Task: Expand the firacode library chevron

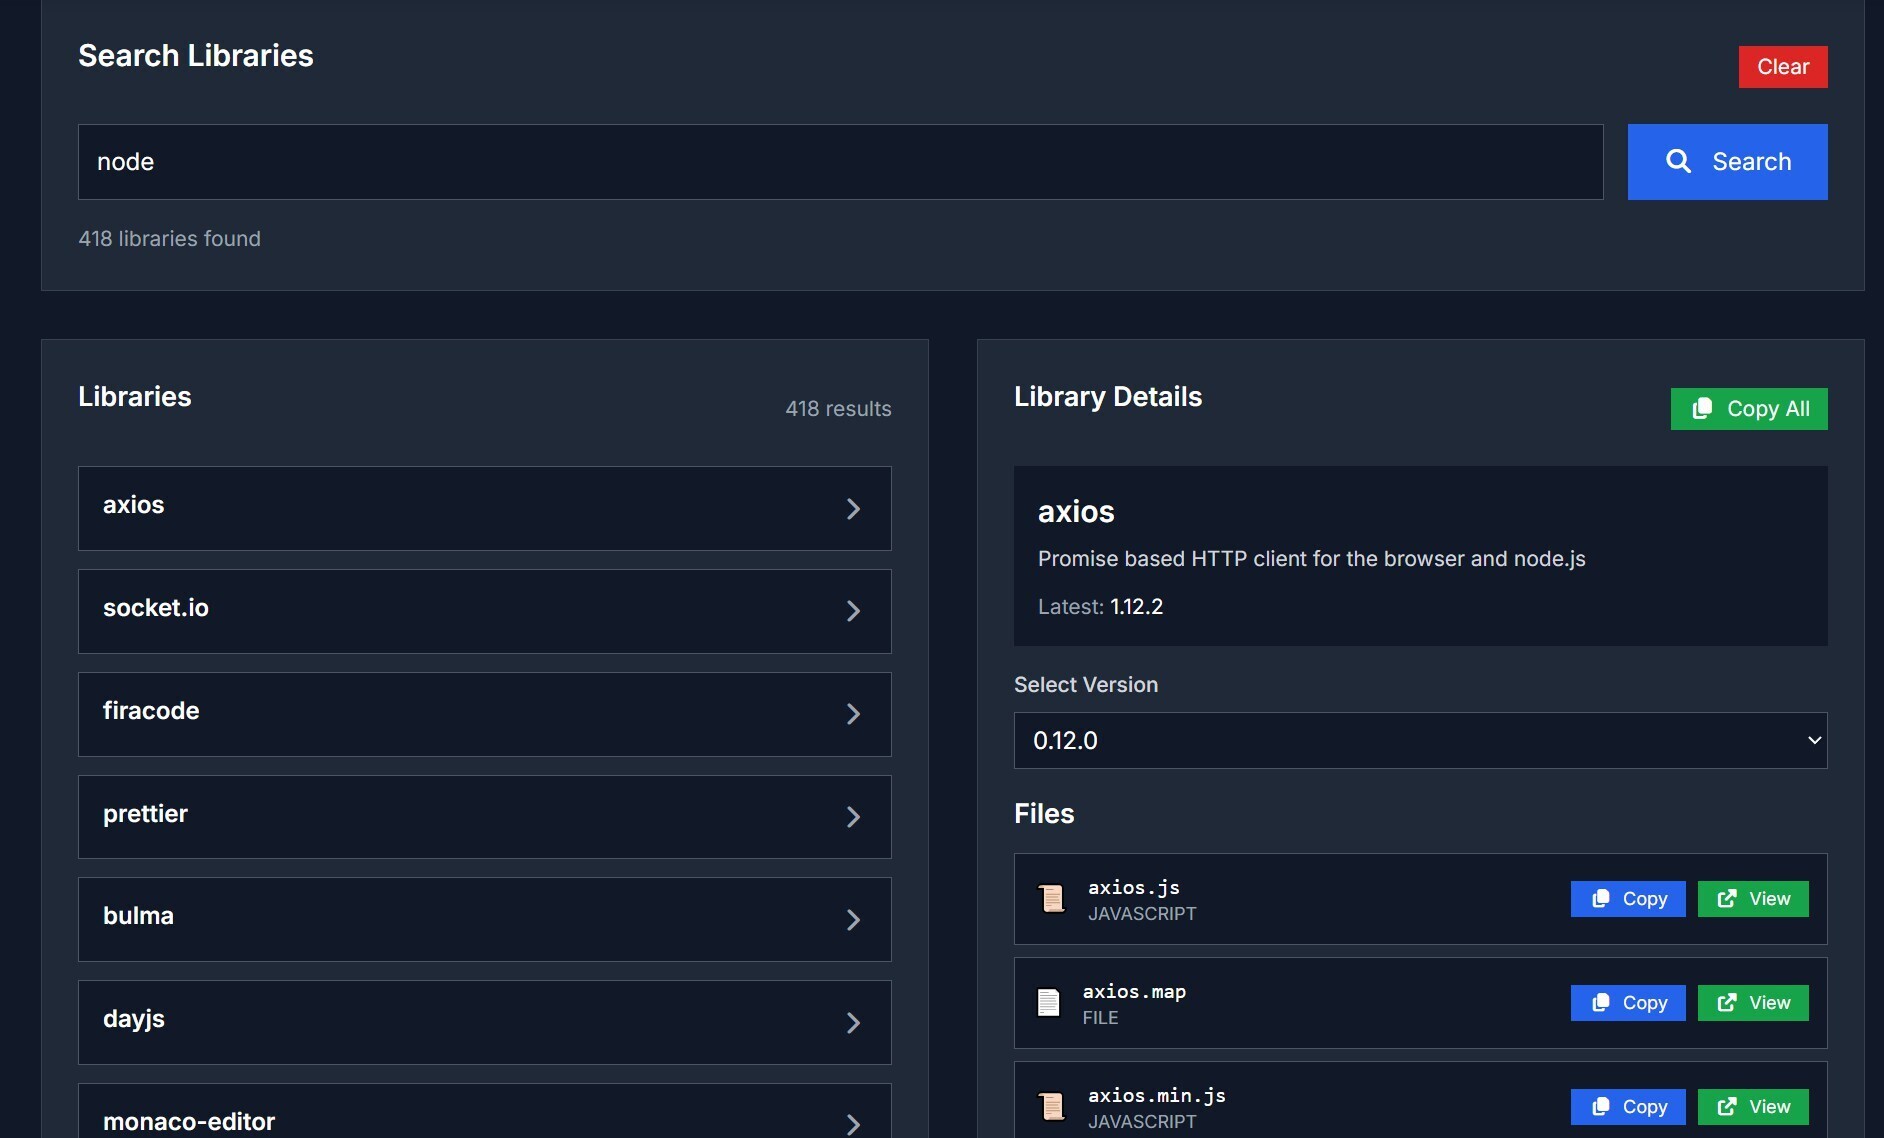Action: (x=853, y=714)
